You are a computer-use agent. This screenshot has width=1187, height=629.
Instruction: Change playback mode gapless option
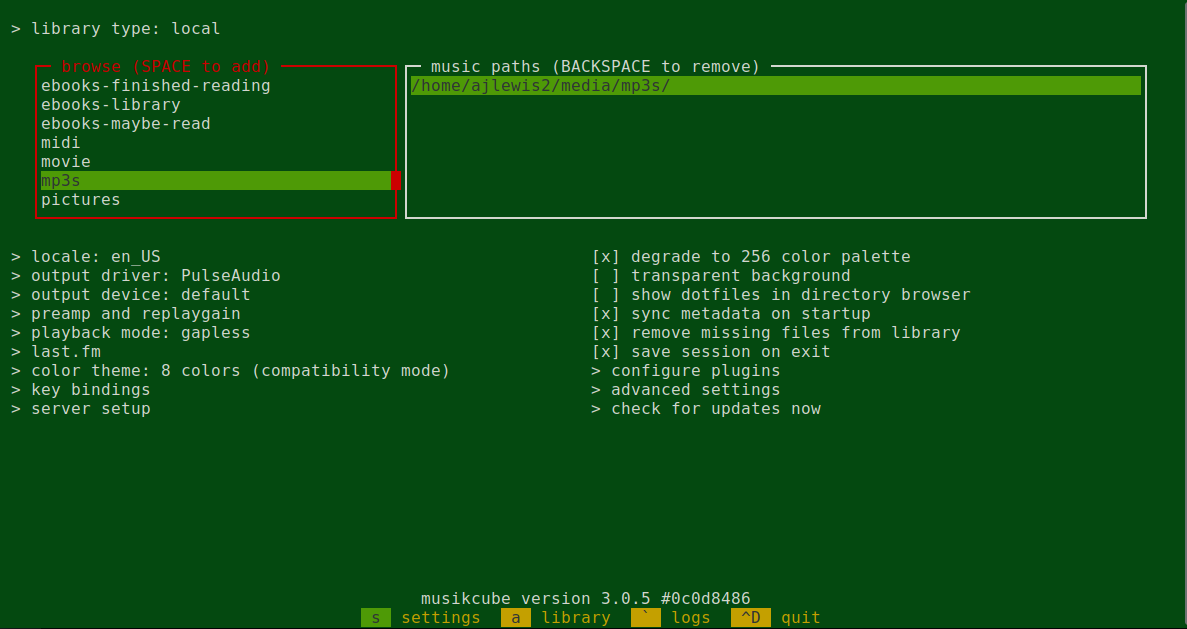(130, 332)
